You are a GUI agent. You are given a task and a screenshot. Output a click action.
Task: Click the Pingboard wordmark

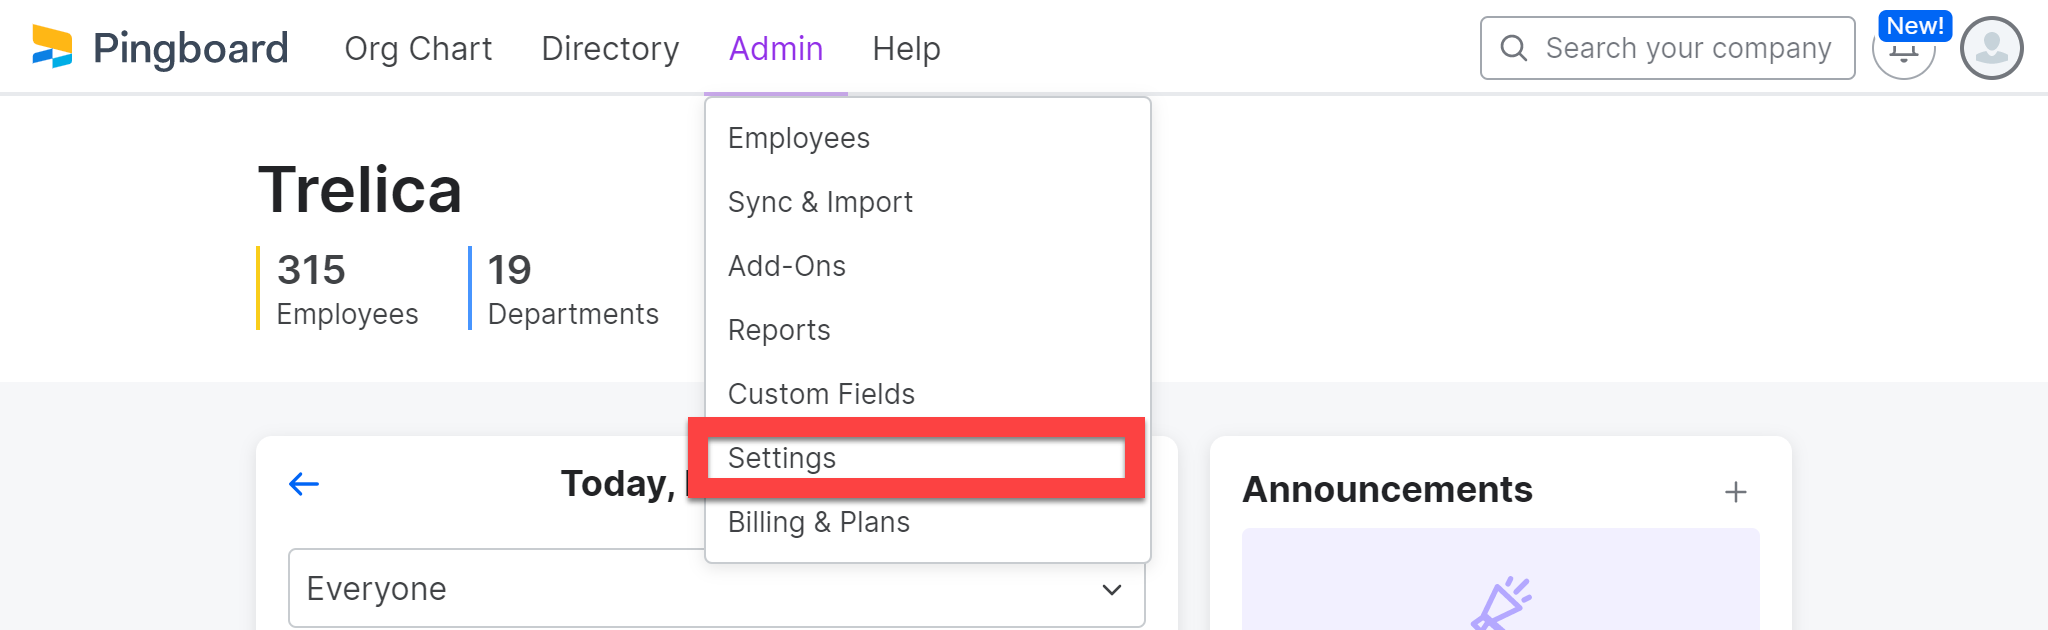tap(190, 48)
